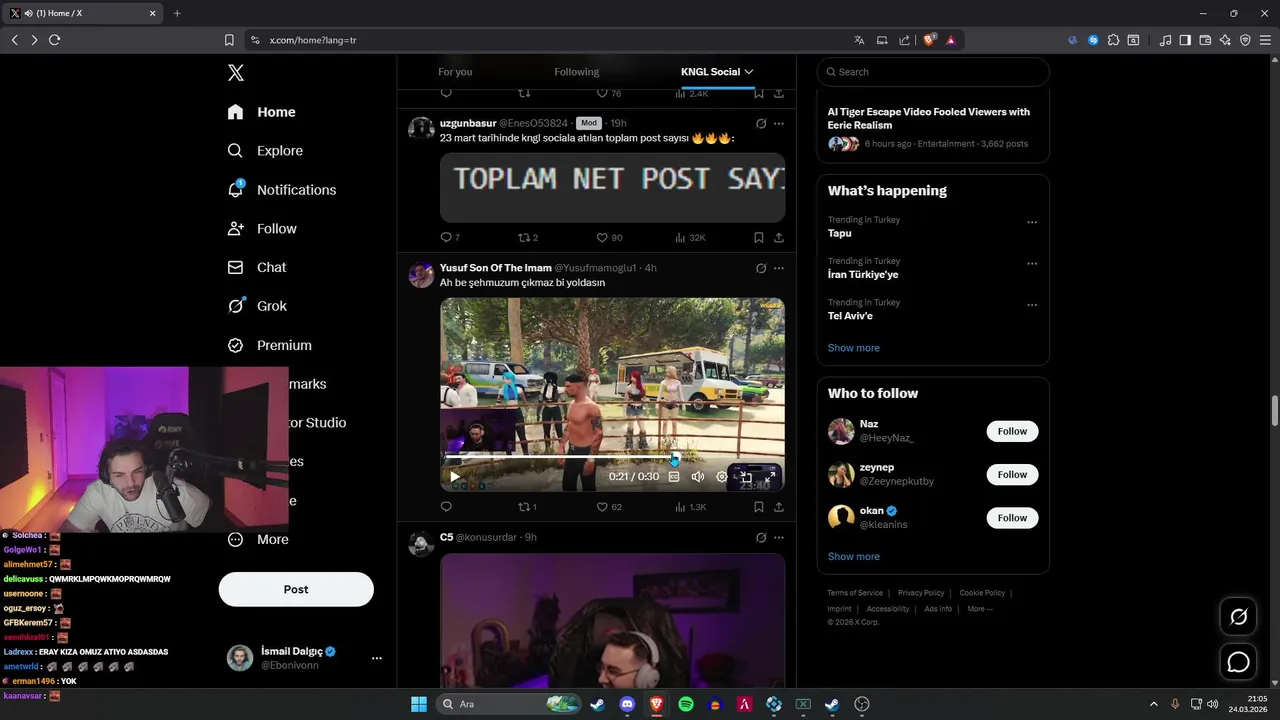Like uzgunbasur's post with 90 likes
The height and width of the screenshot is (720, 1280).
click(602, 238)
